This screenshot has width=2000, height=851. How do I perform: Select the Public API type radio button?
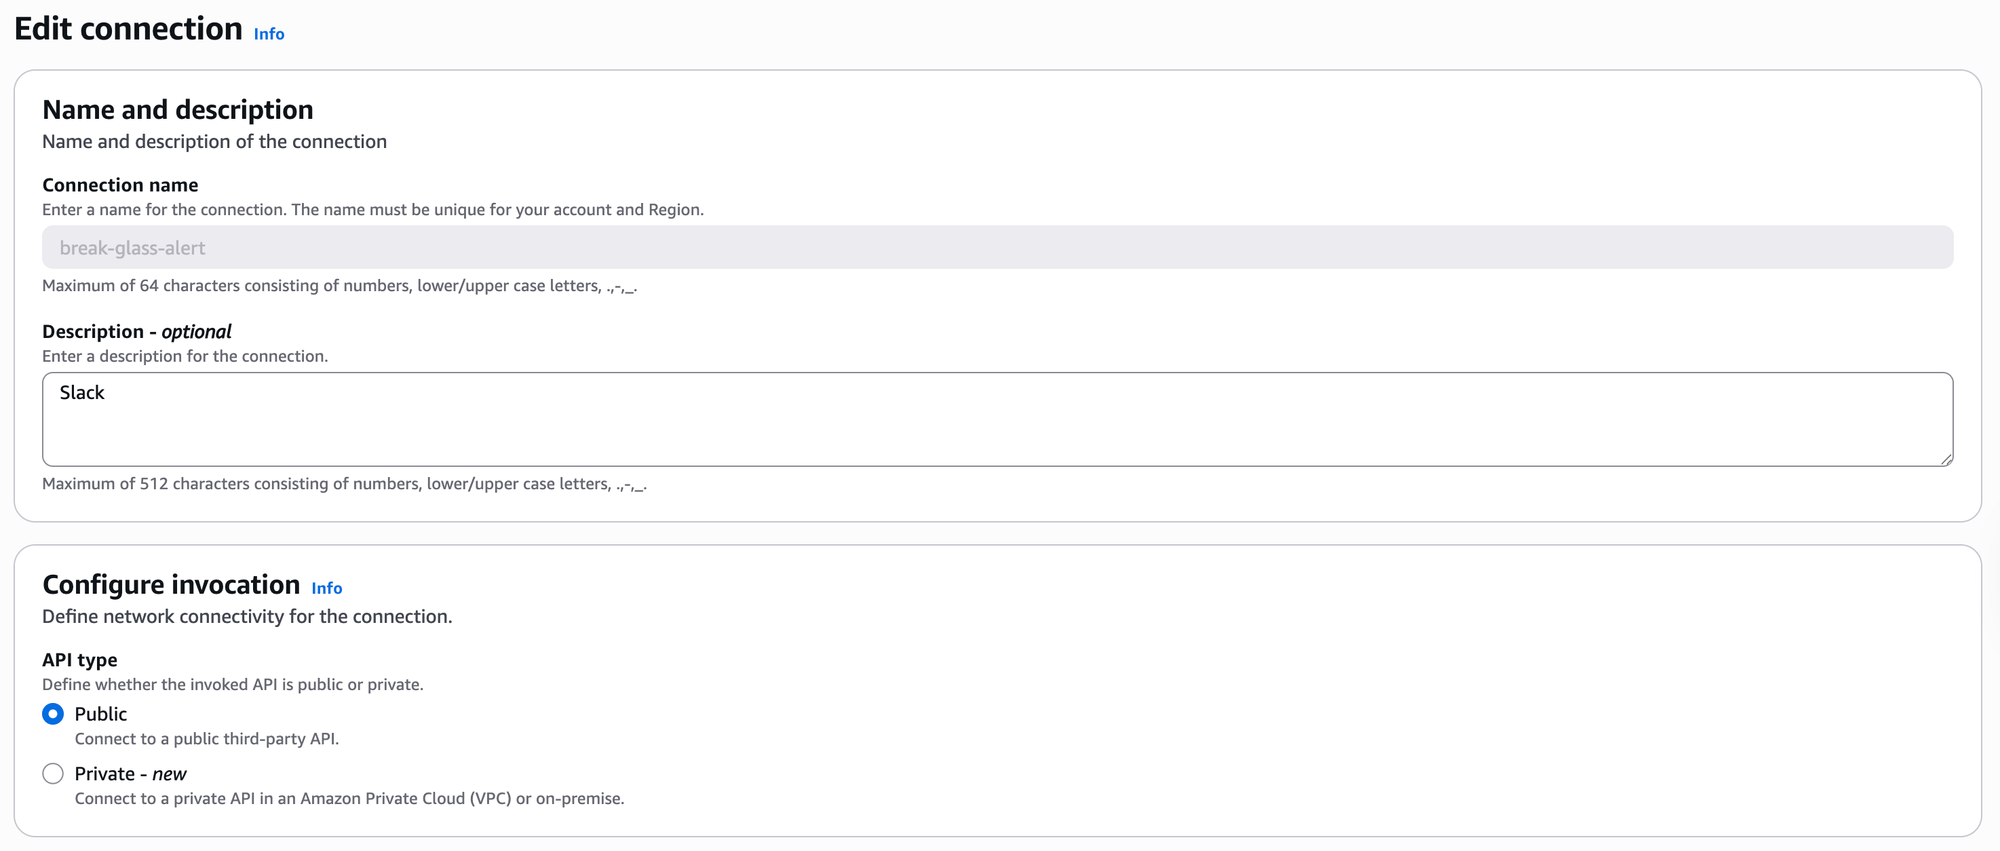(53, 714)
